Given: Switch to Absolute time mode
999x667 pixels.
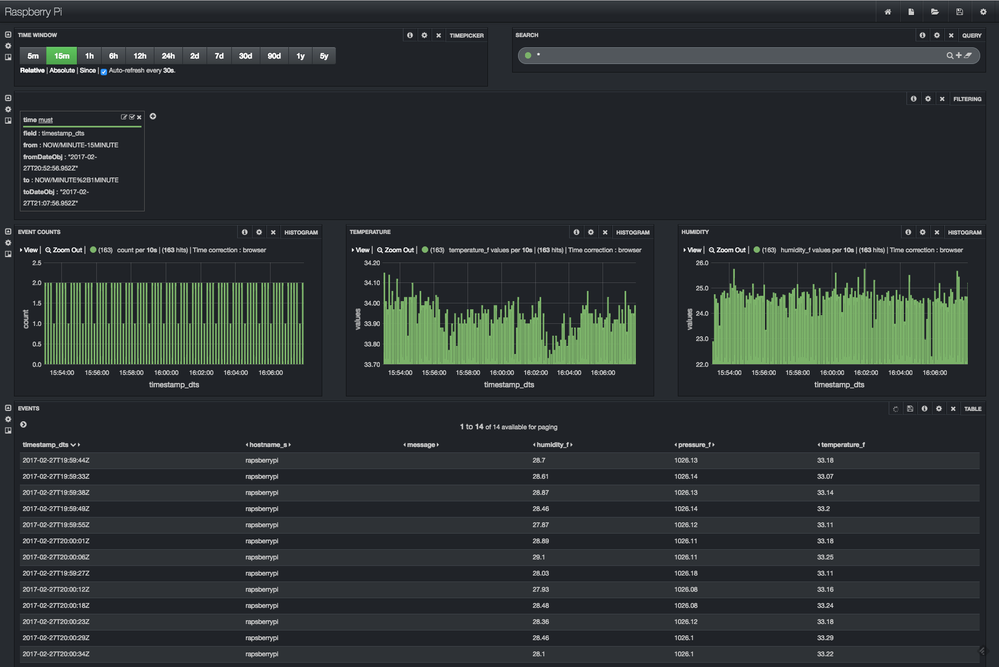Looking at the screenshot, I should click(62, 70).
